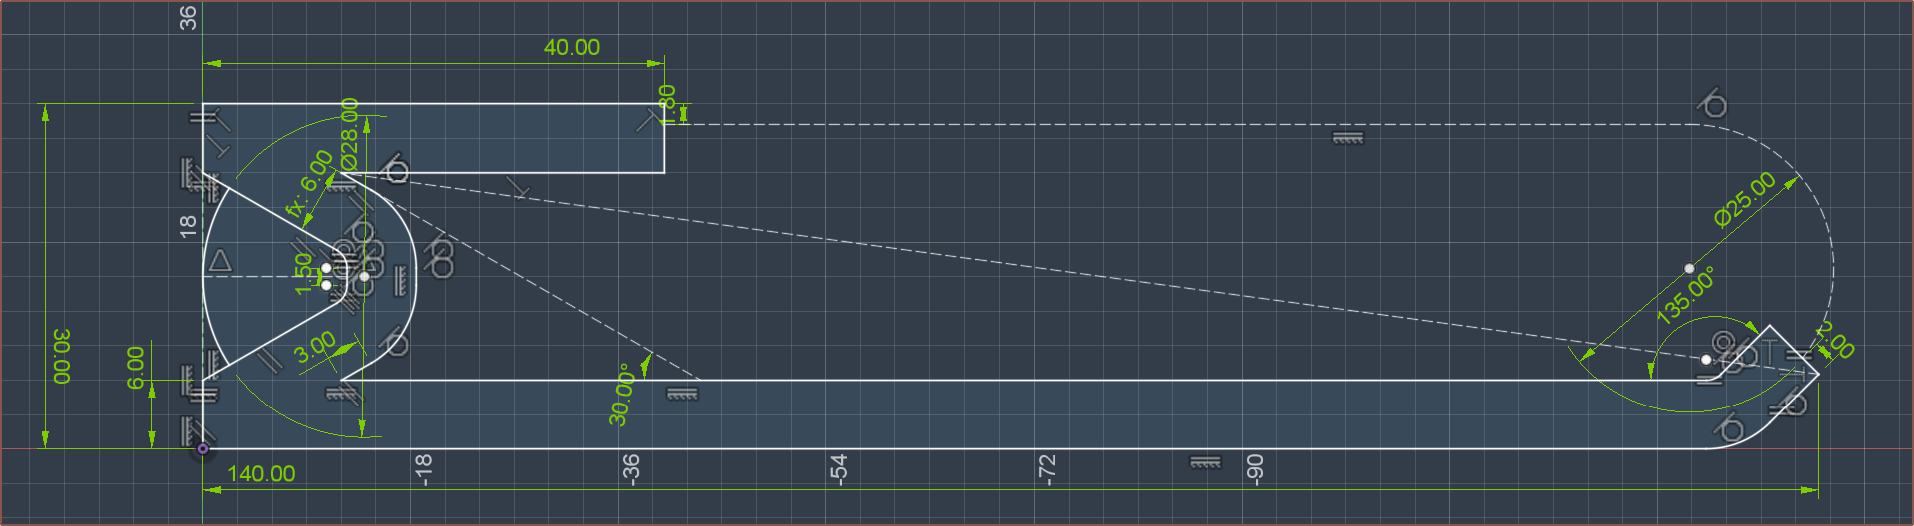Select tangent constraint icon on bottom-right fillet
Screen dimensions: 1914x526
(1729, 428)
